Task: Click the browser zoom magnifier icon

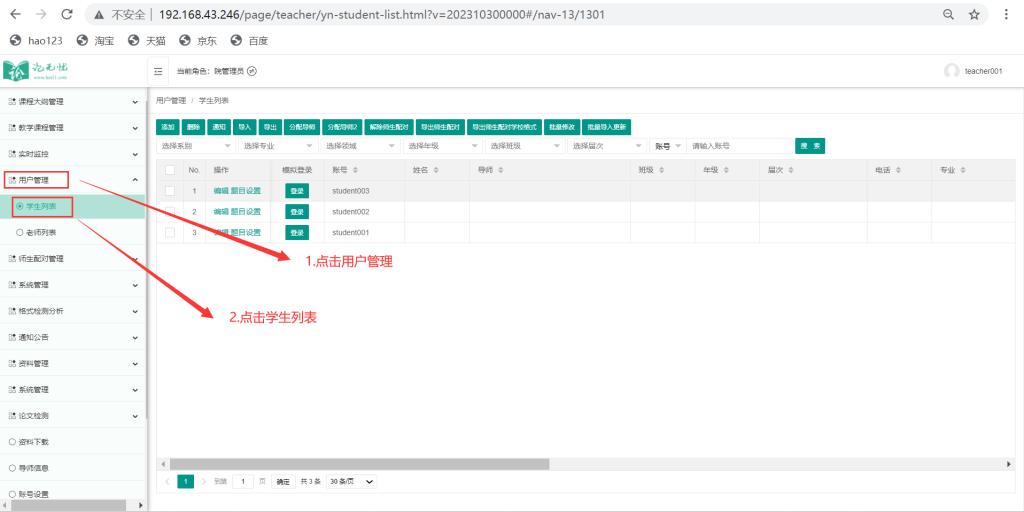Action: 948,15
